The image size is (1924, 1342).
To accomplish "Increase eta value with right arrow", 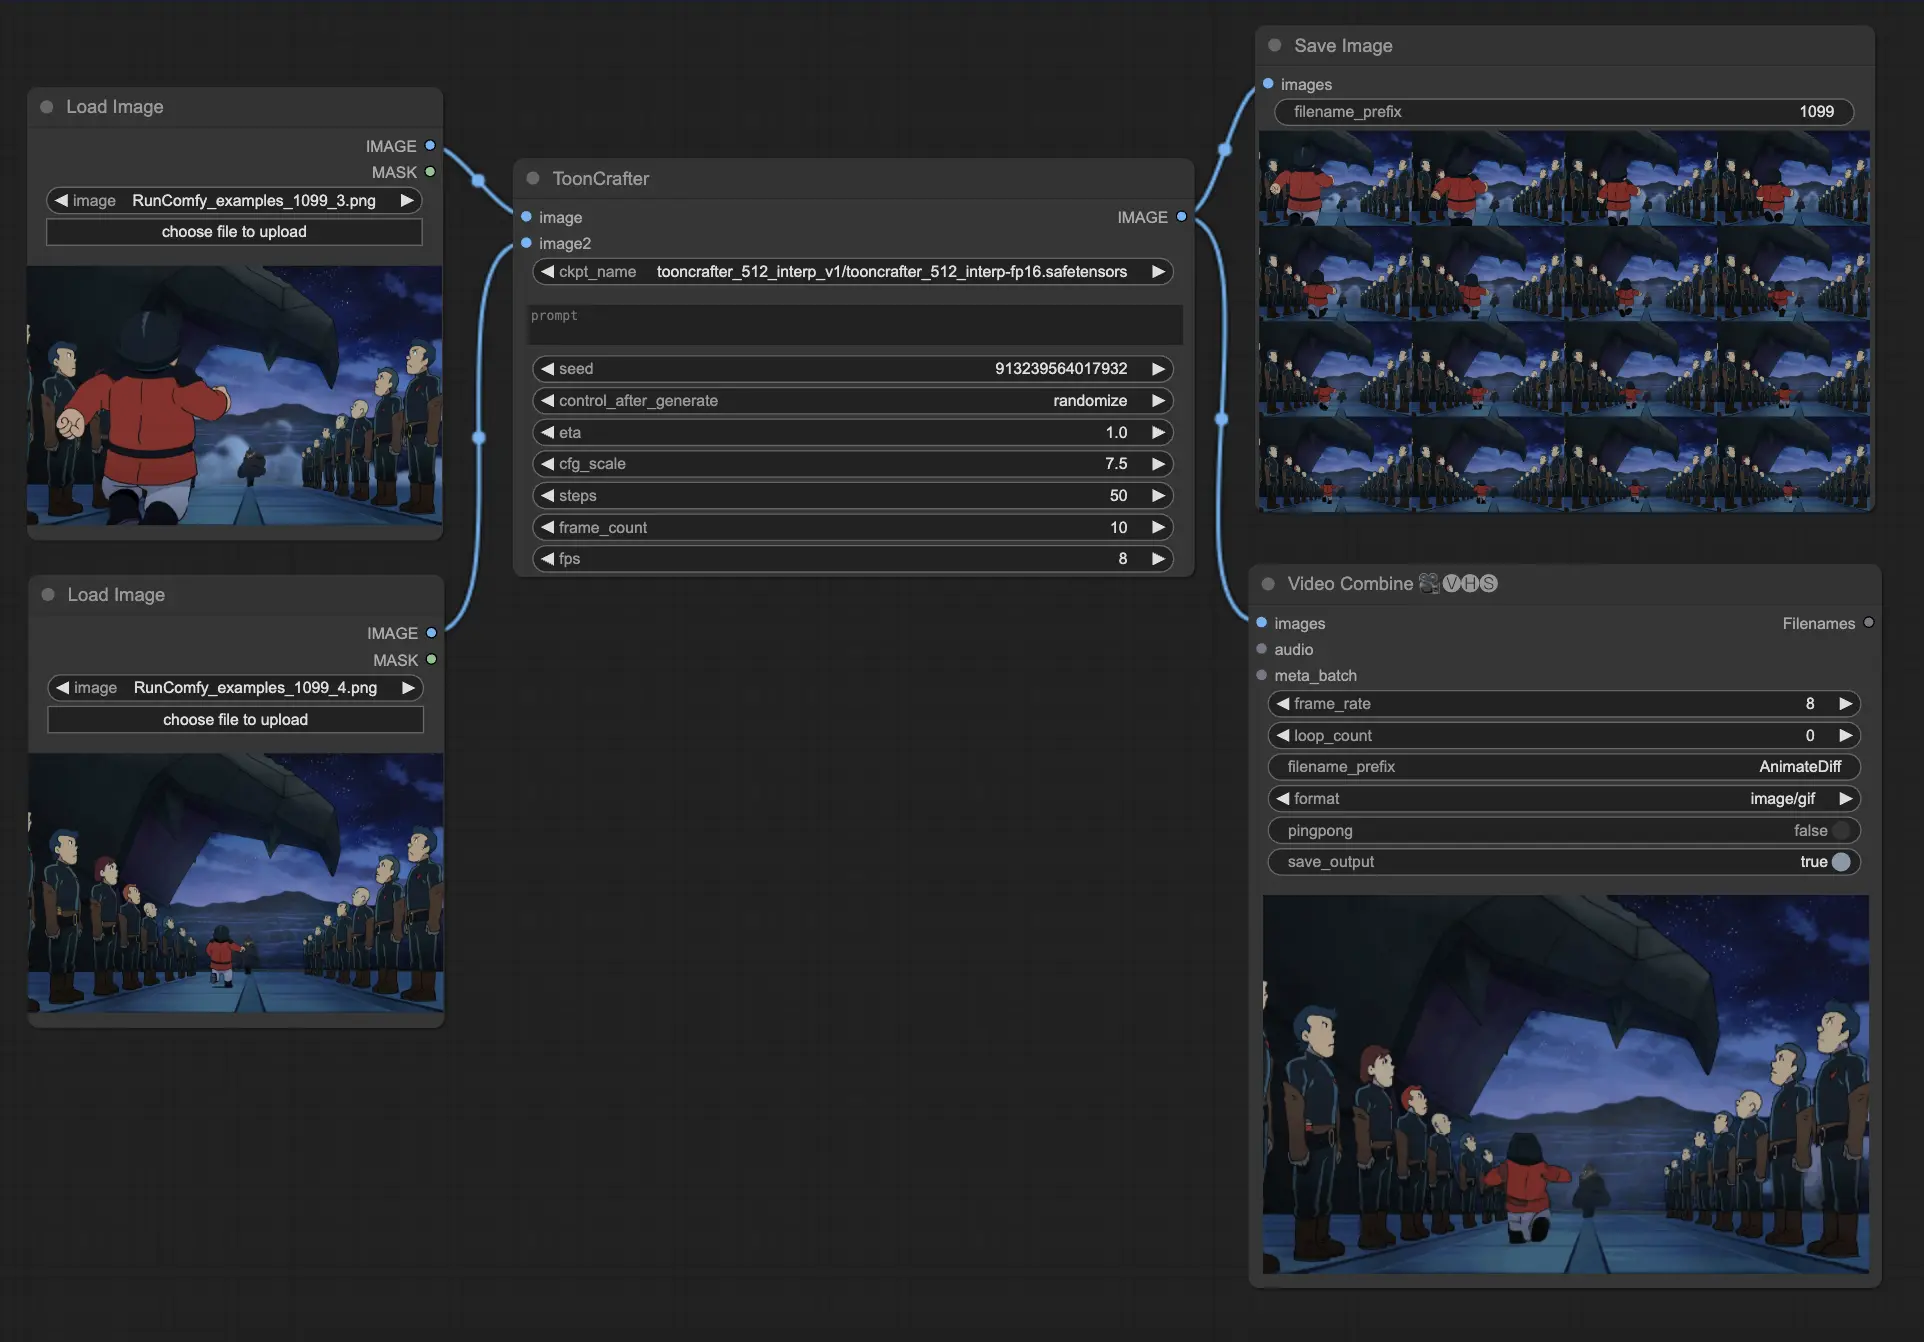I will [x=1158, y=433].
